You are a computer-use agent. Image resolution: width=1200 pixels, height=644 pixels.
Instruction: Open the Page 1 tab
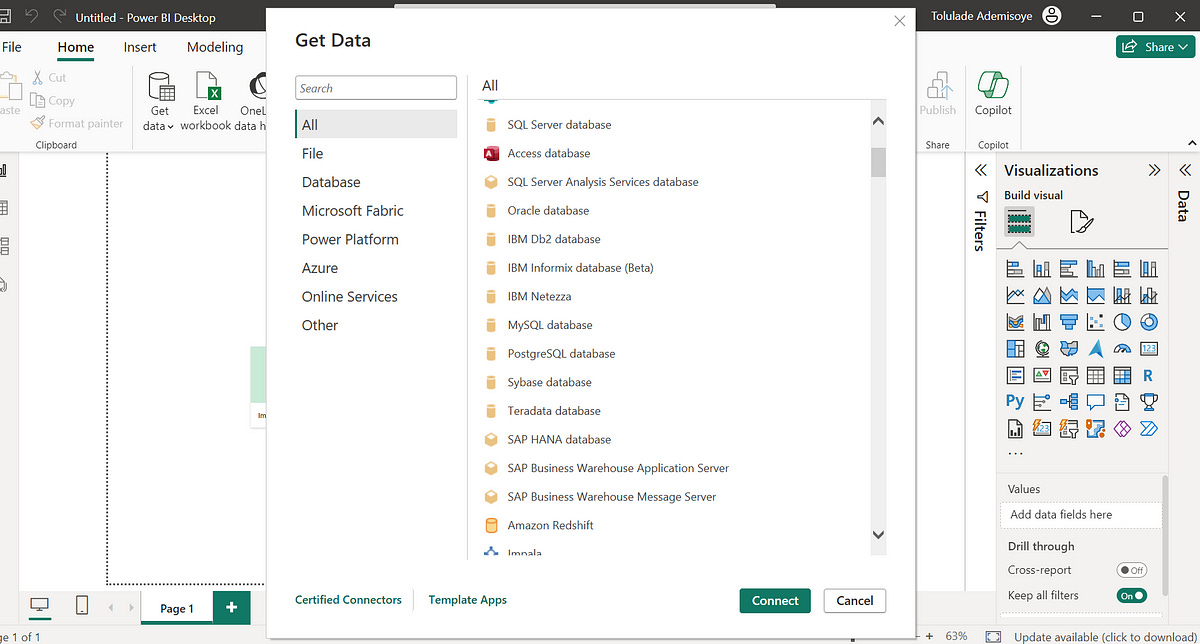click(x=176, y=608)
